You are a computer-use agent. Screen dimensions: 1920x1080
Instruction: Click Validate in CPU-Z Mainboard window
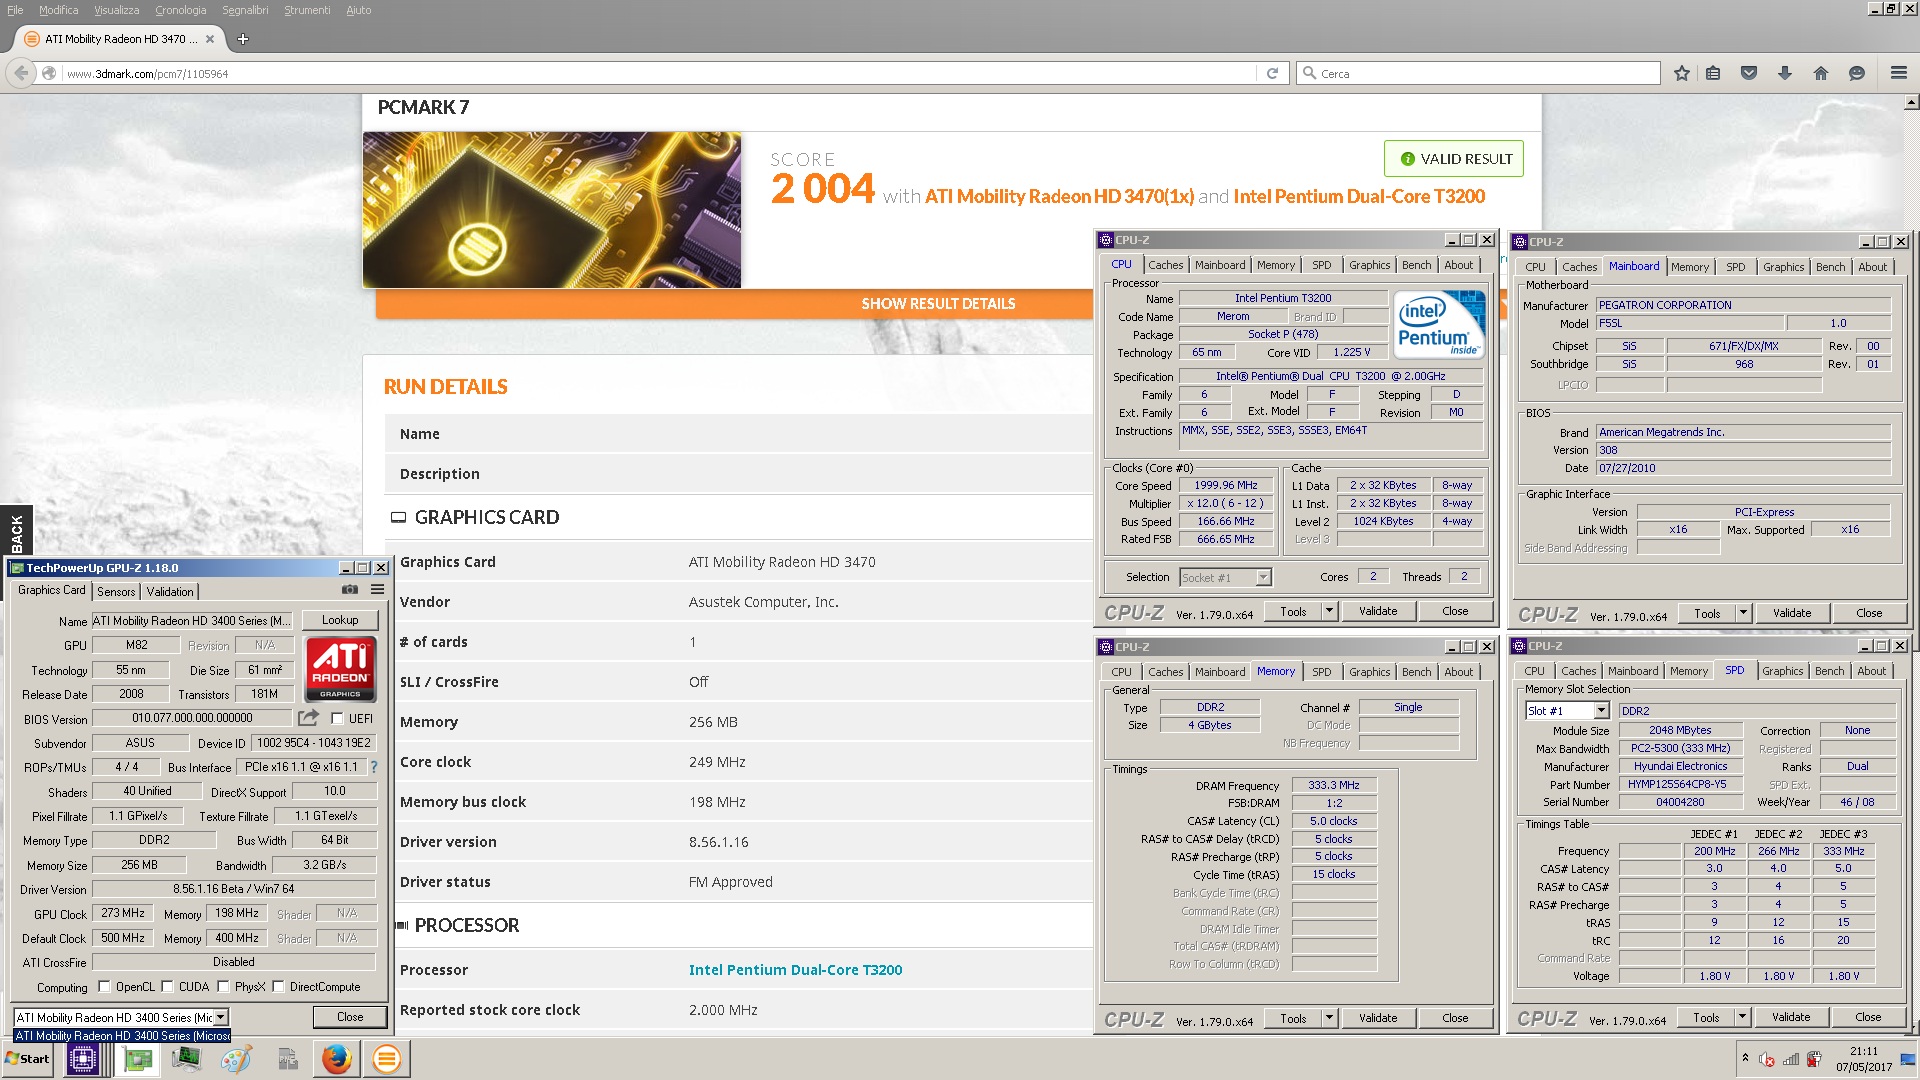pyautogui.click(x=1791, y=613)
